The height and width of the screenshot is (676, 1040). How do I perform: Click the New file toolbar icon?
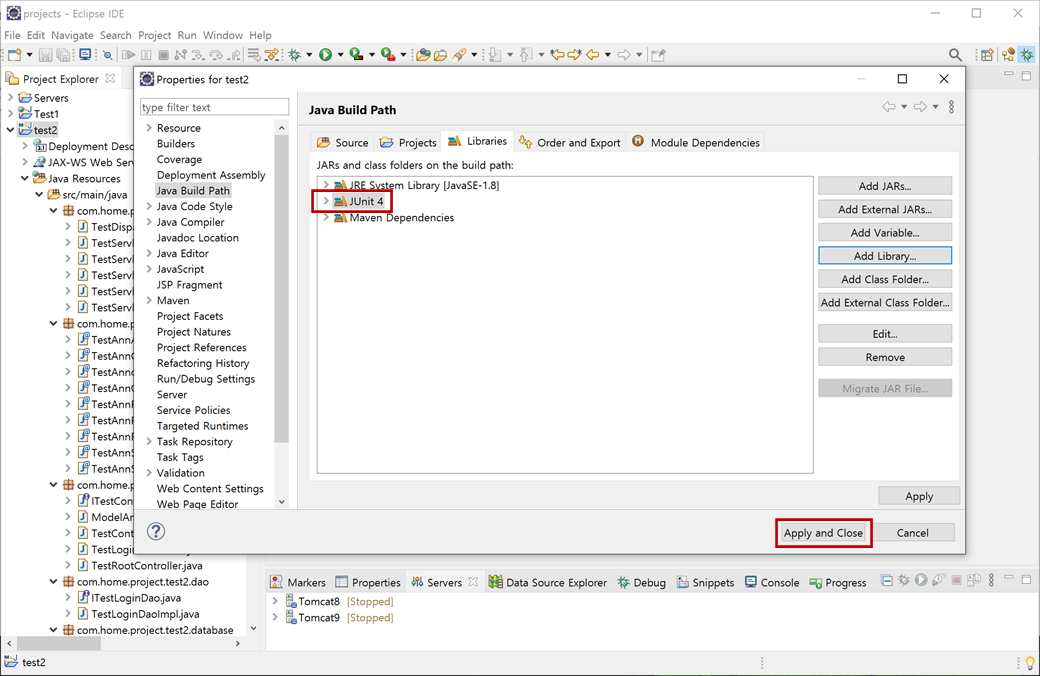15,55
